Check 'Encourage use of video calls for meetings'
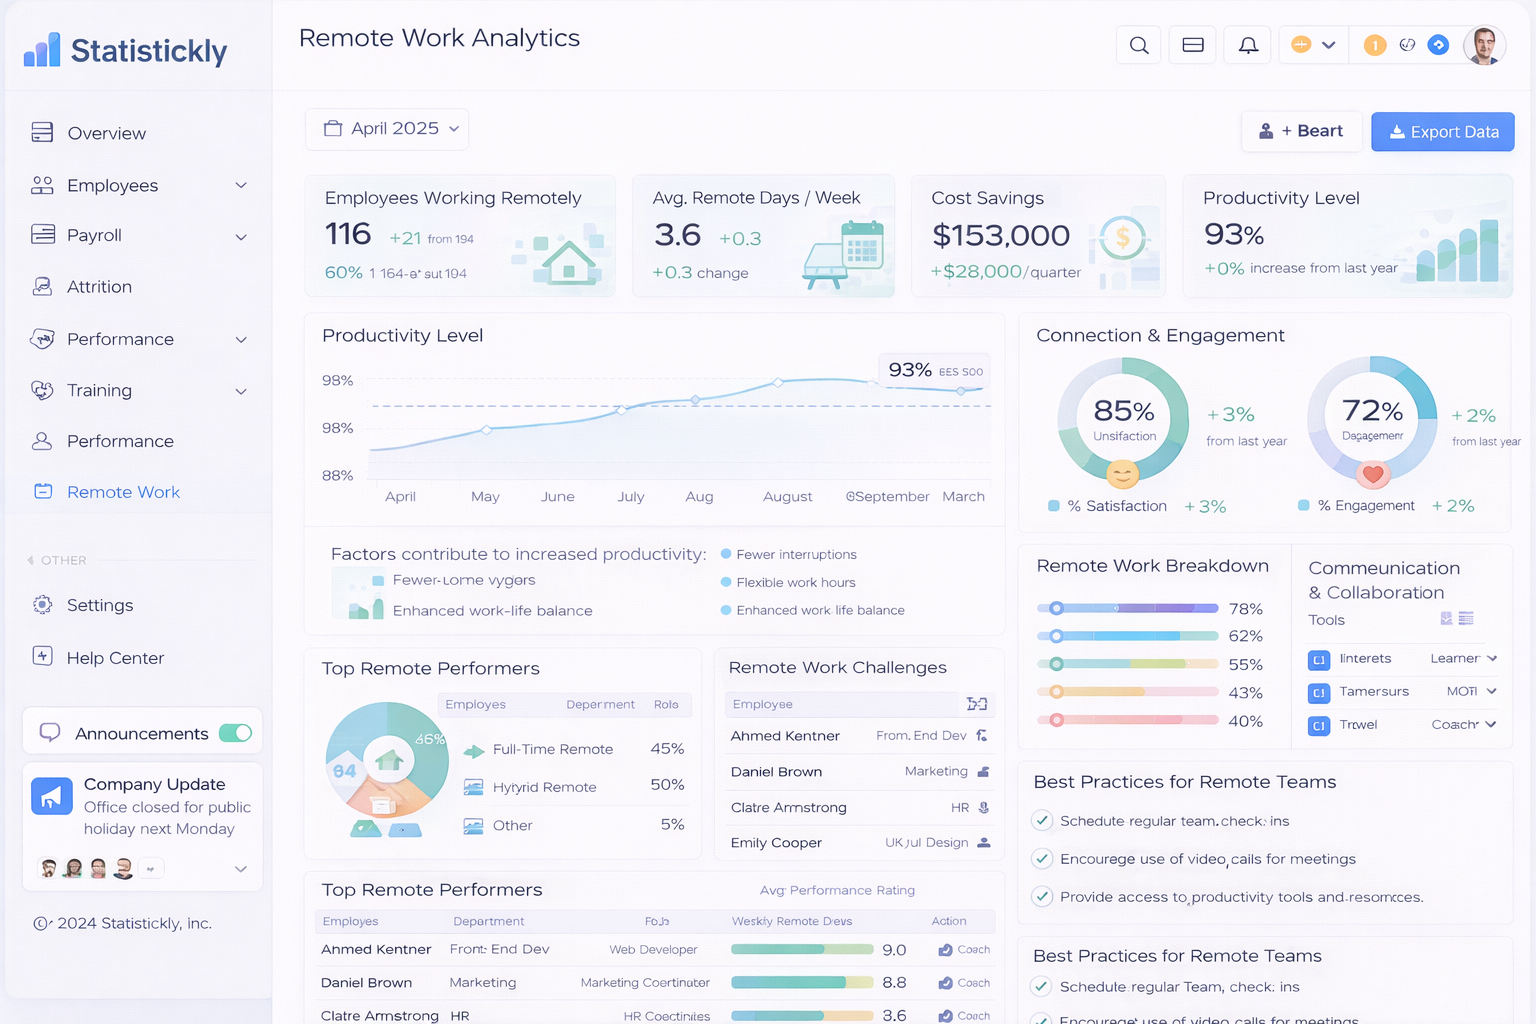The height and width of the screenshot is (1024, 1536). coord(1042,858)
